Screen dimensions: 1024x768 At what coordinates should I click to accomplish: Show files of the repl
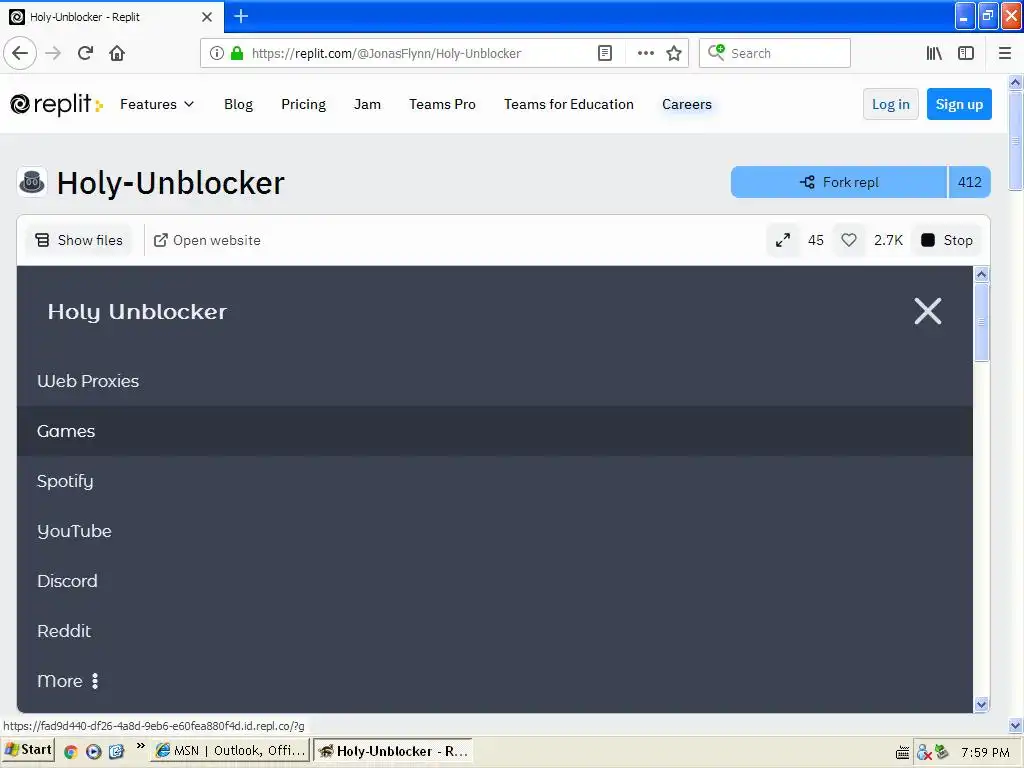[x=79, y=240]
